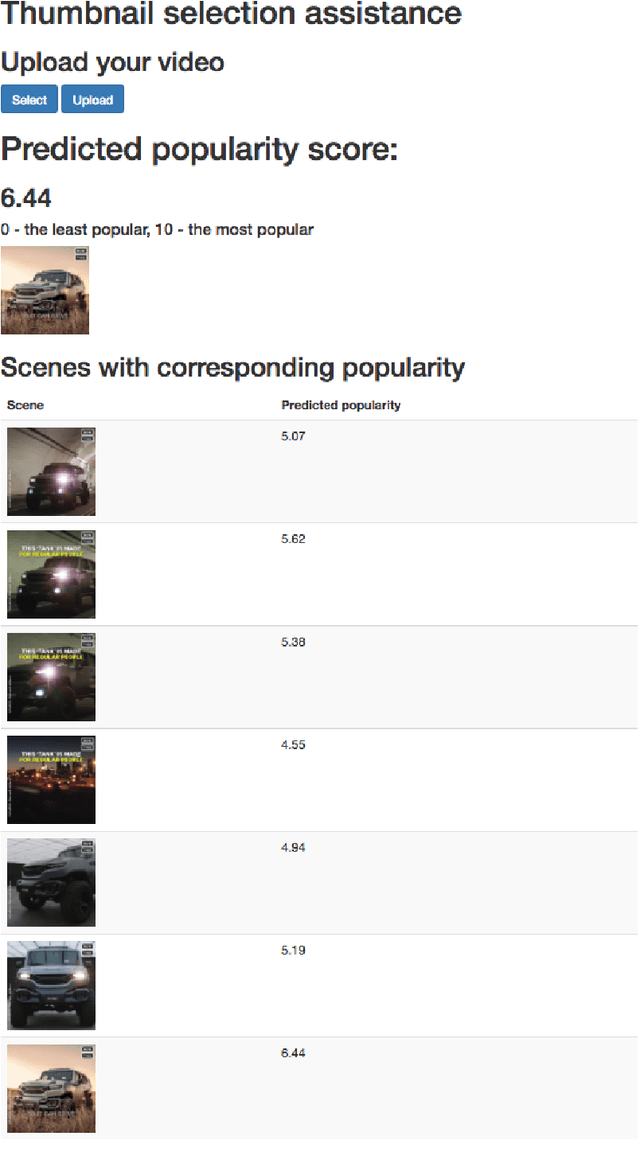
Task: Choose the scene thumbnail scored 5.38
Action: coord(51,677)
